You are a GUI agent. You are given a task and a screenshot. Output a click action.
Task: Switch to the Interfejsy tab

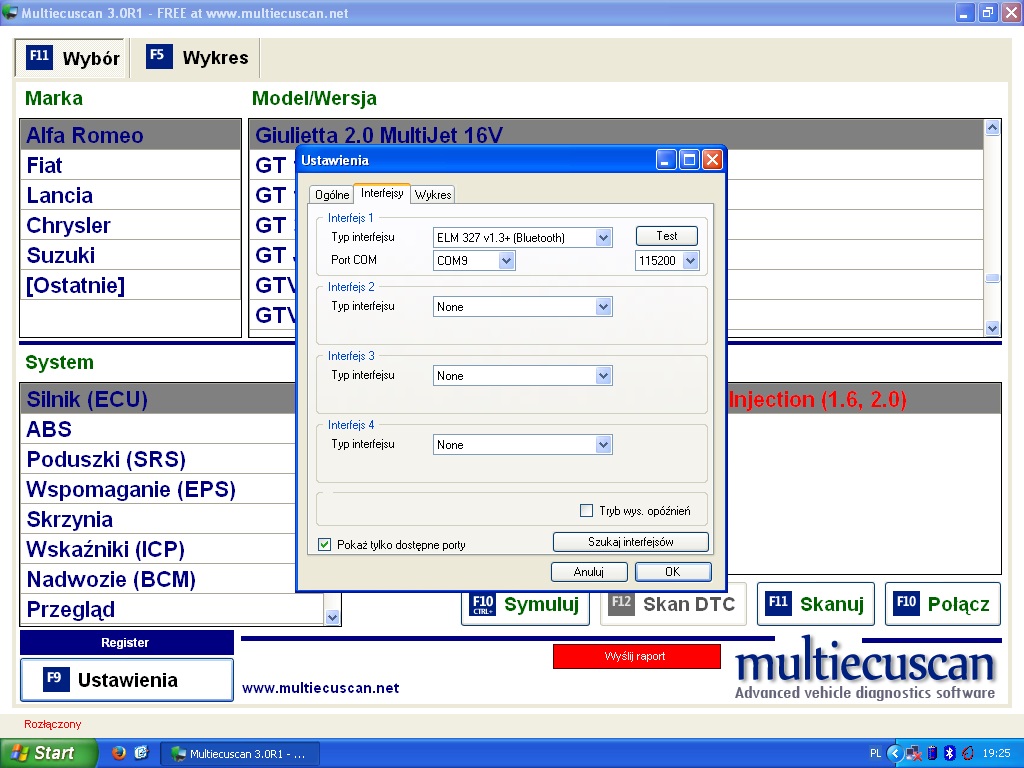tap(382, 193)
